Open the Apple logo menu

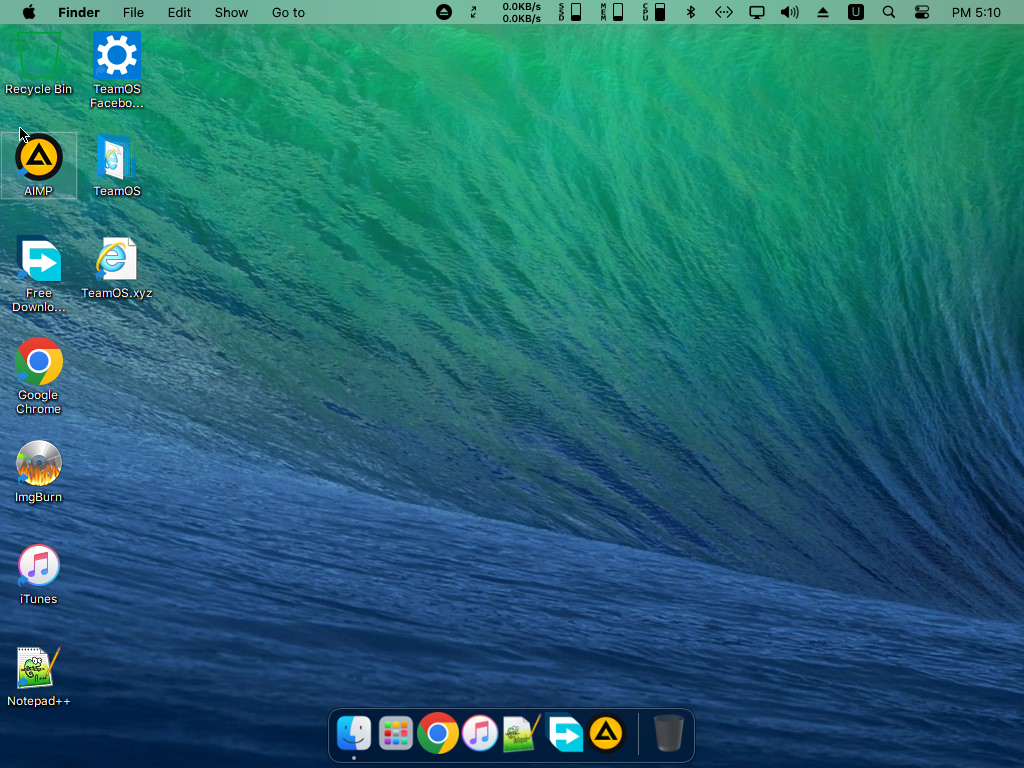29,12
